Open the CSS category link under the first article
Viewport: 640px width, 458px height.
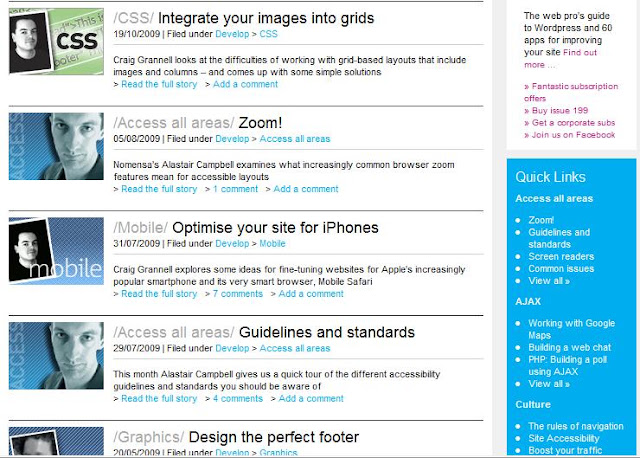pos(269,34)
